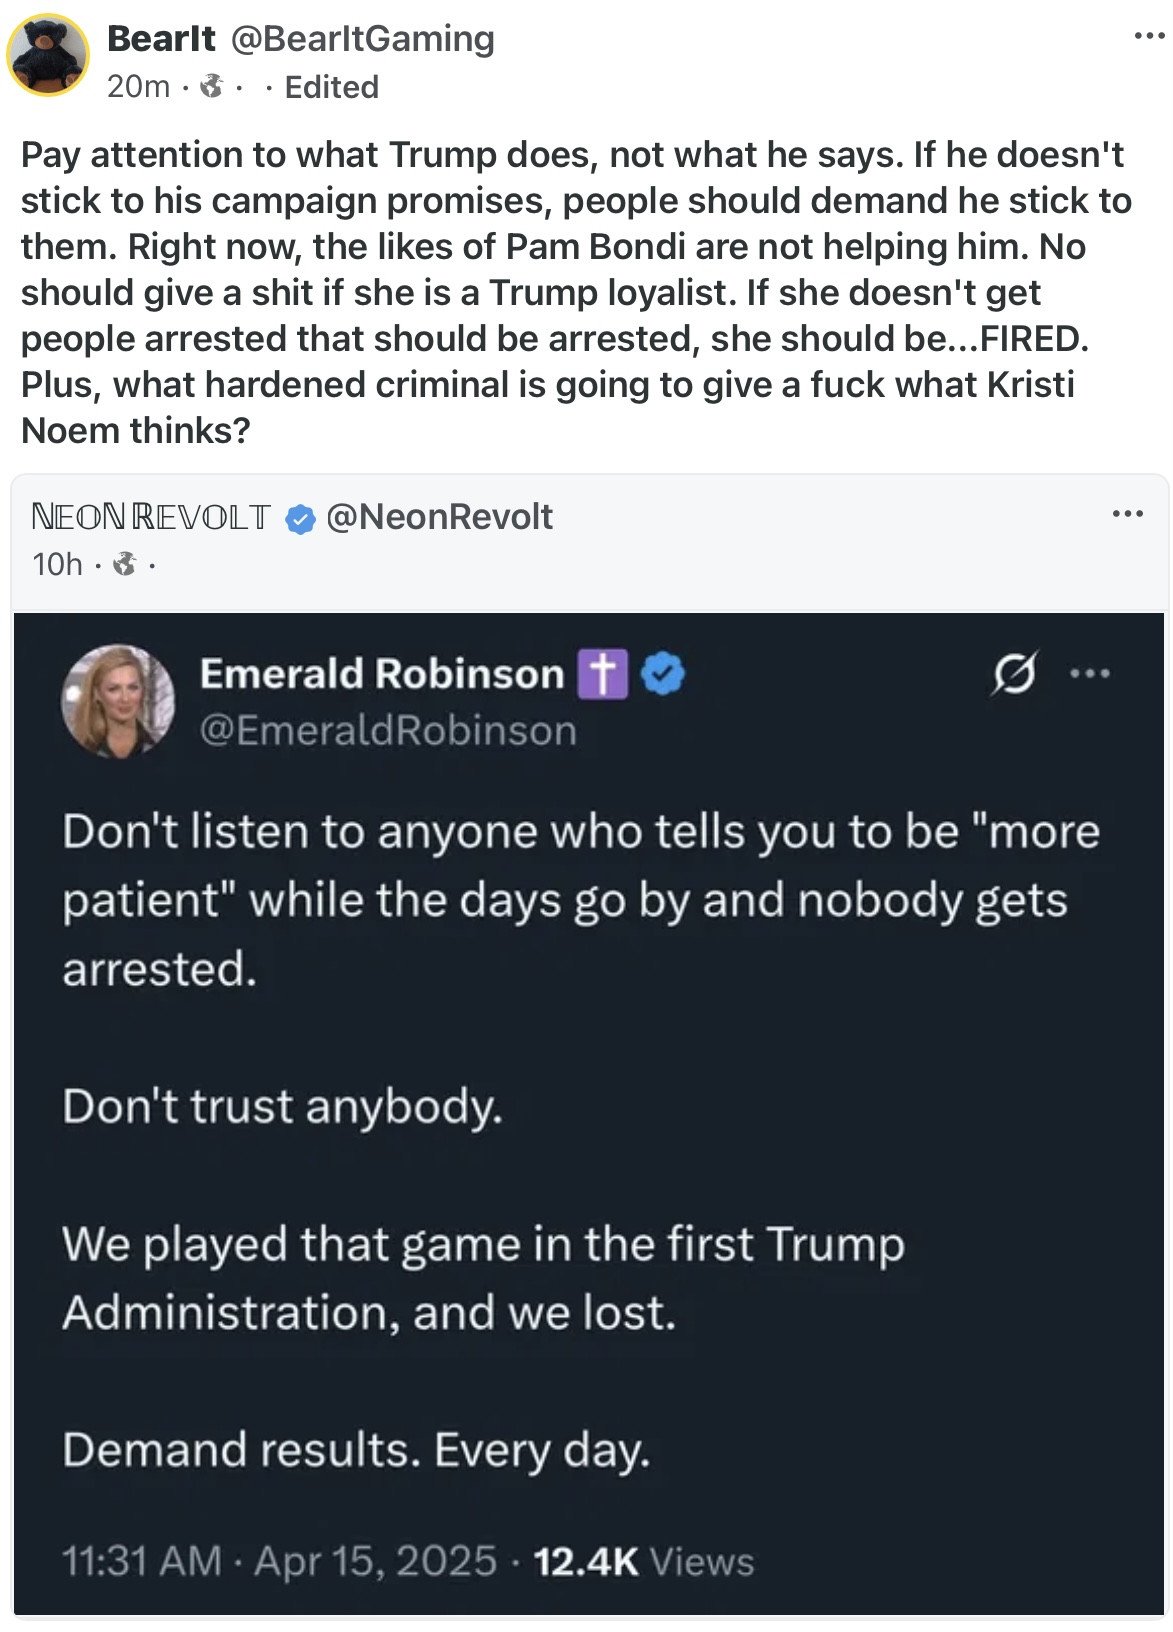Open the @NeonRevolt handle link
Screen dimensions: 1173x1632
pos(439,517)
